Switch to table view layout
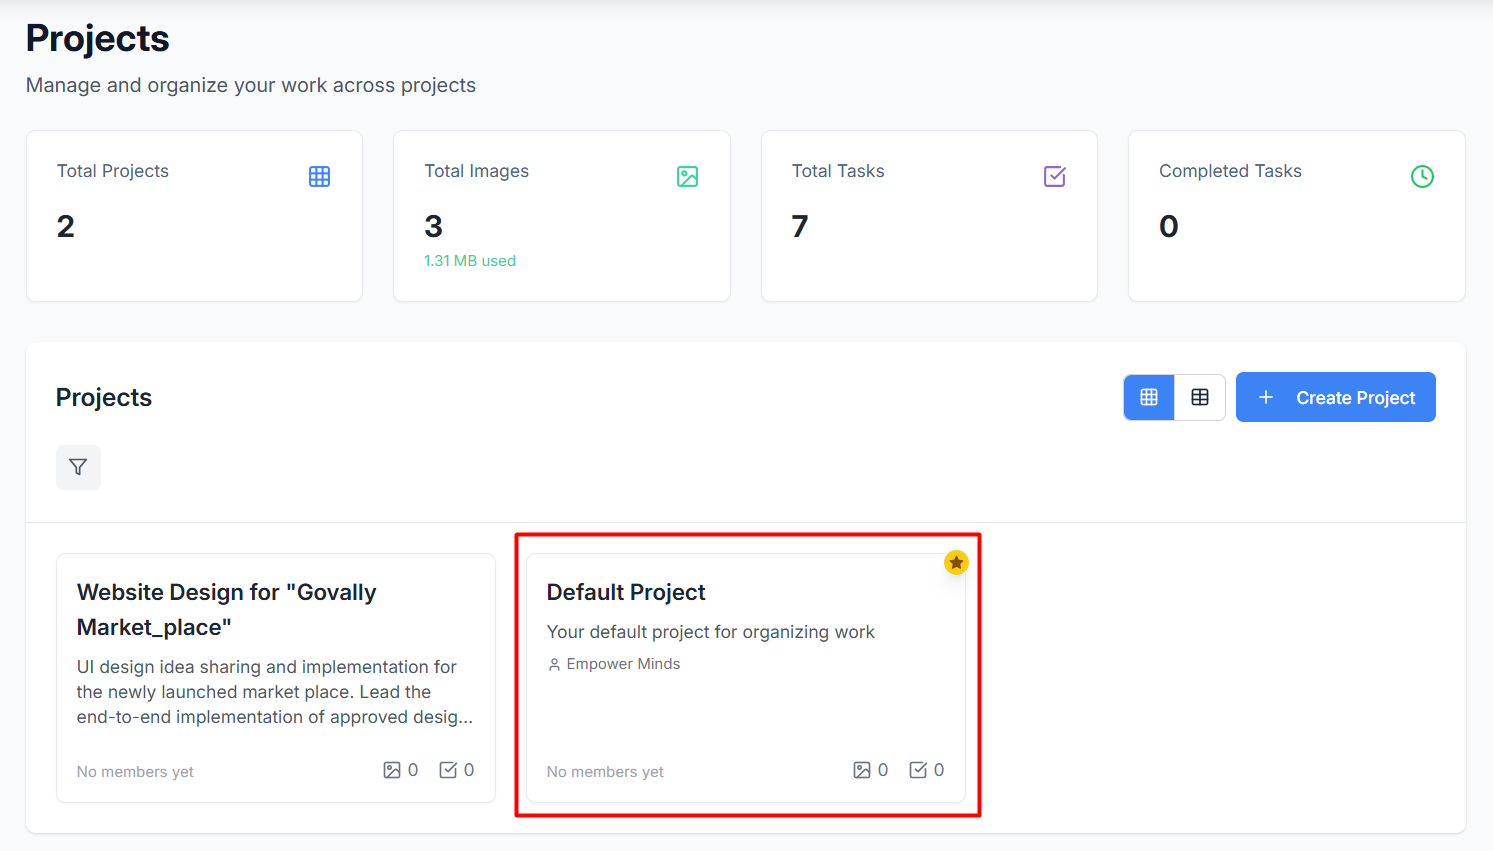 (x=1200, y=397)
